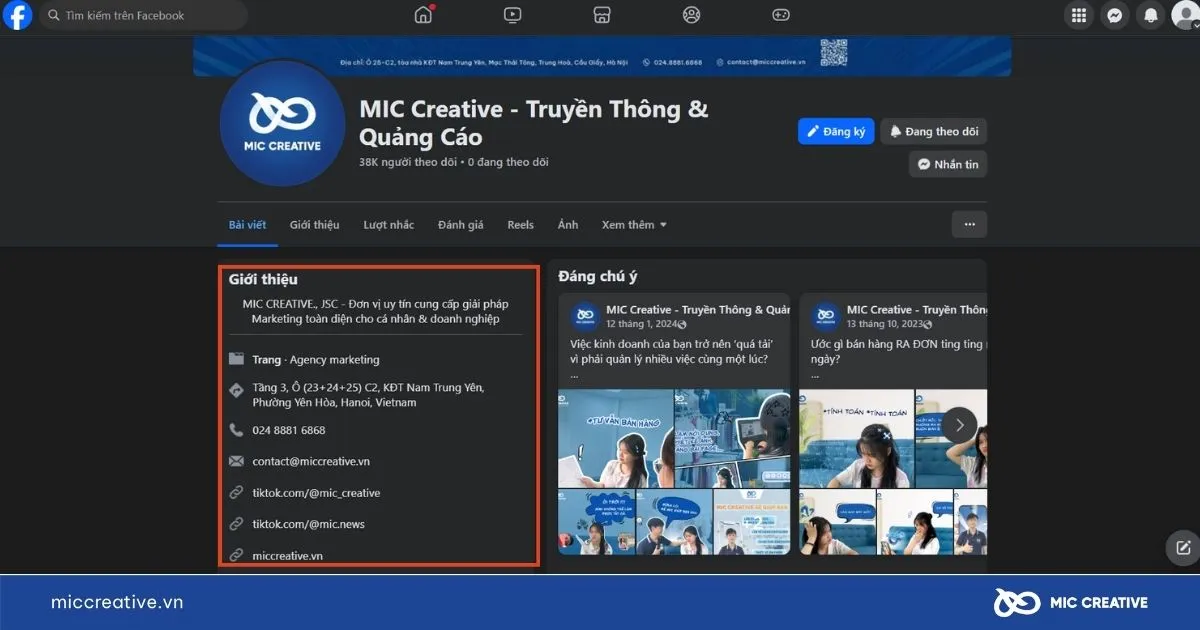Open the notifications bell icon
Screen dimensions: 1200x630
pyautogui.click(x=1151, y=15)
